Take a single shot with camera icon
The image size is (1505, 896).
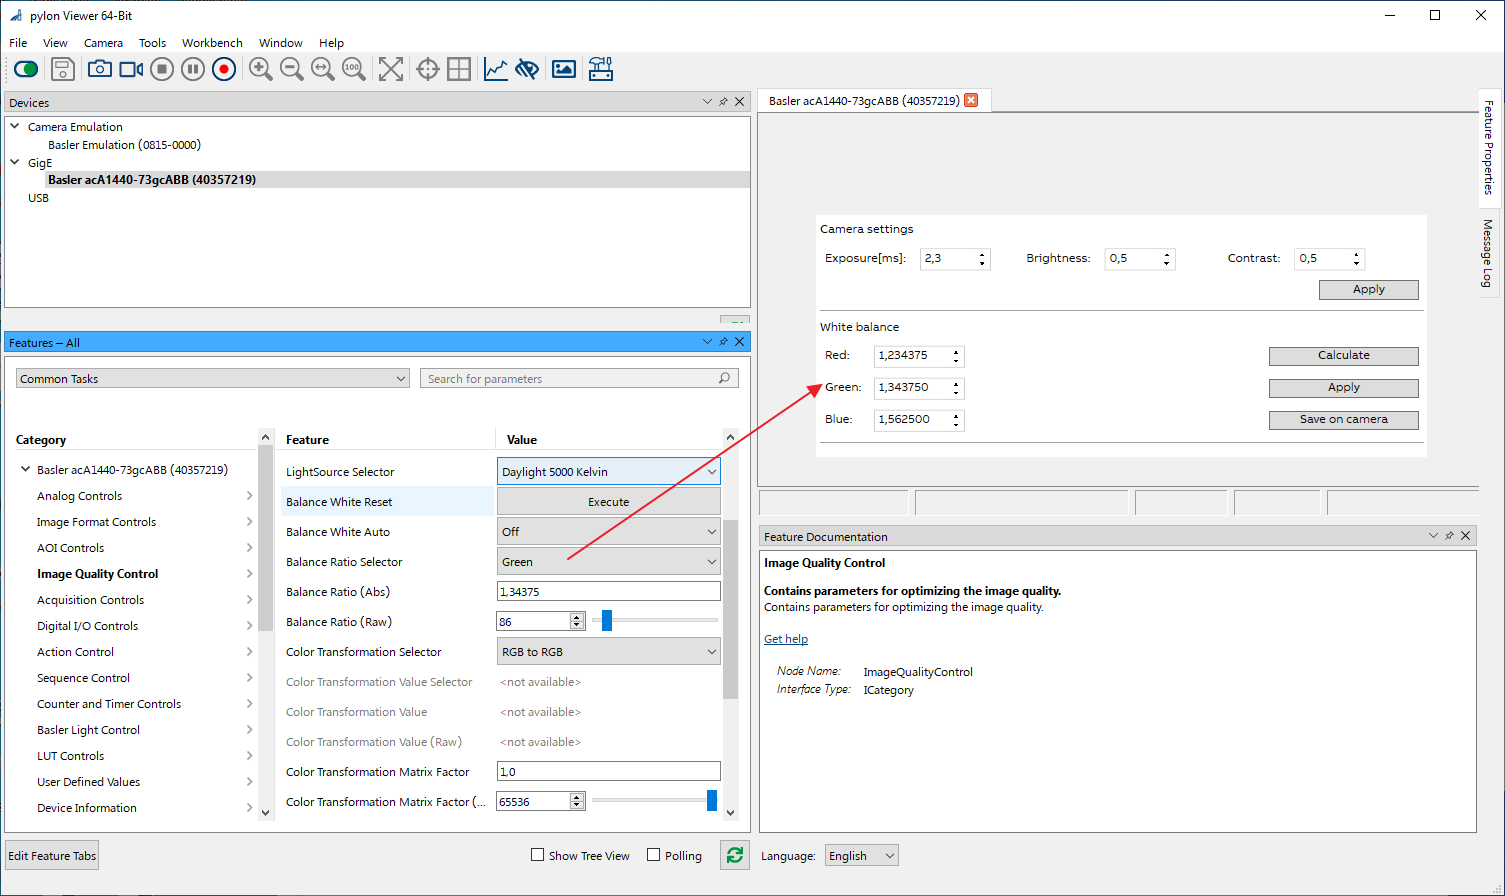click(99, 69)
